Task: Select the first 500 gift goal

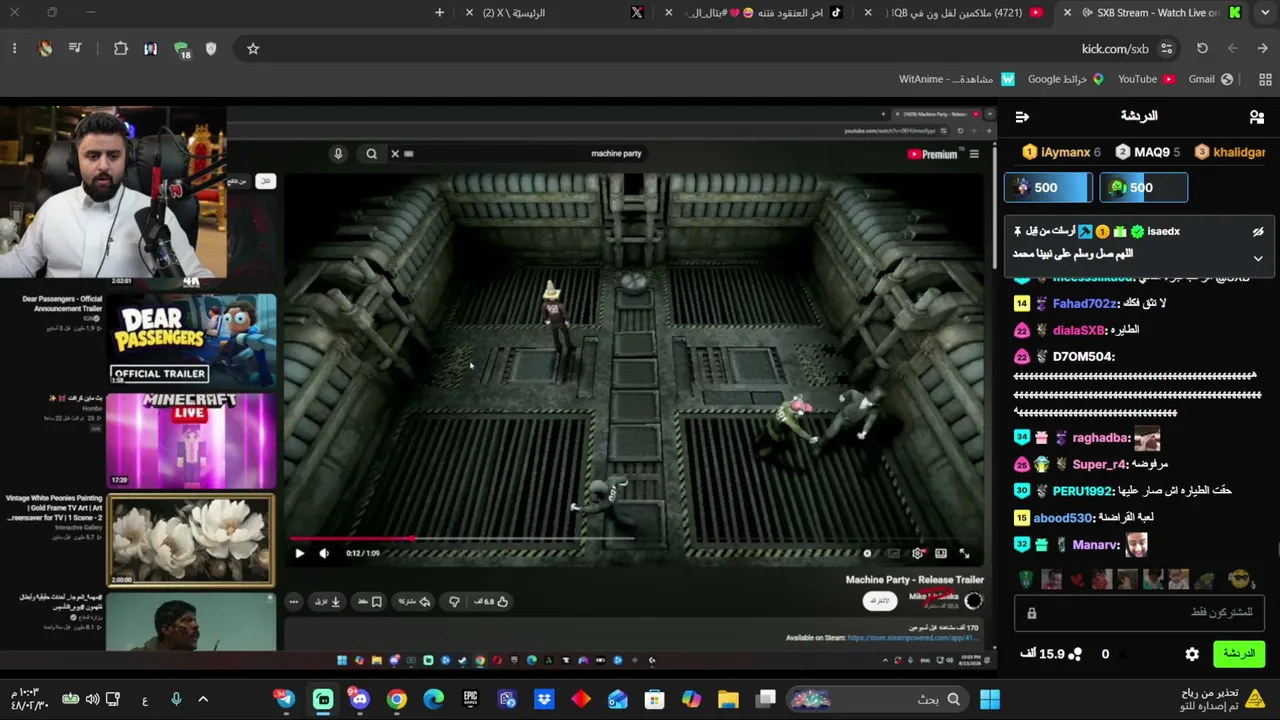Action: coord(1047,187)
